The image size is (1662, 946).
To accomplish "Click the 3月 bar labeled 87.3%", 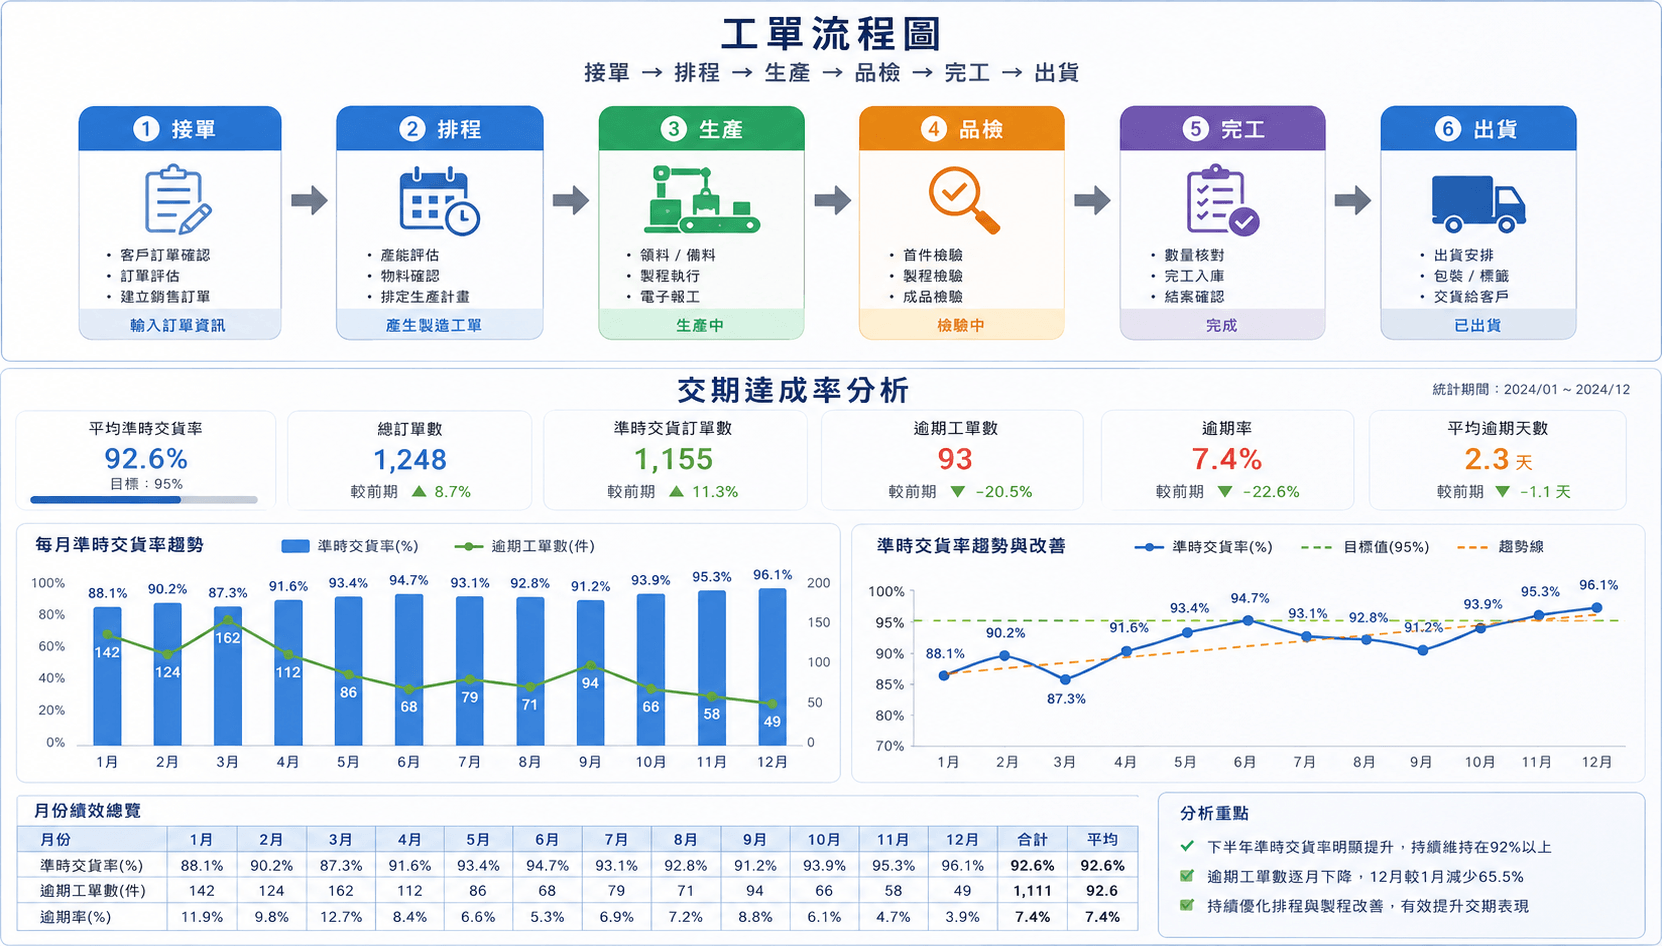I will coord(228,676).
